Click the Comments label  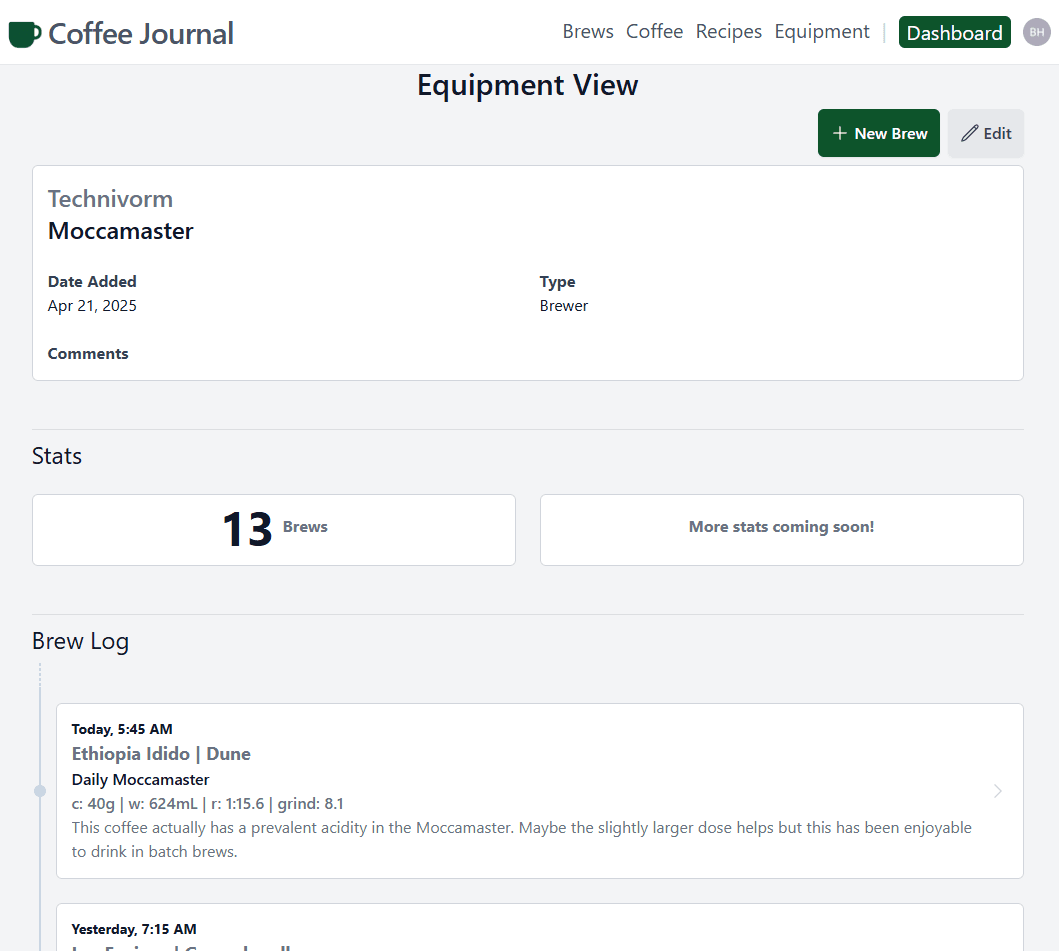point(88,354)
